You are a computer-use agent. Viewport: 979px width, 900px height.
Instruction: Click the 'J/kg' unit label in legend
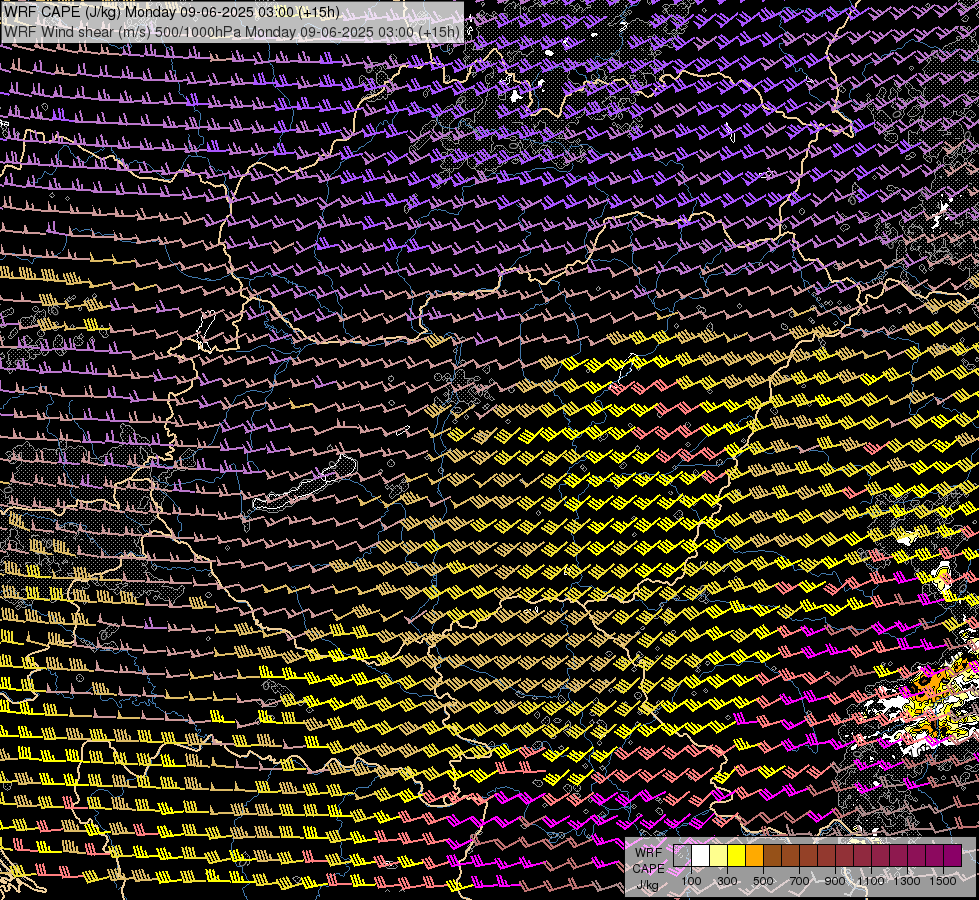point(647,885)
